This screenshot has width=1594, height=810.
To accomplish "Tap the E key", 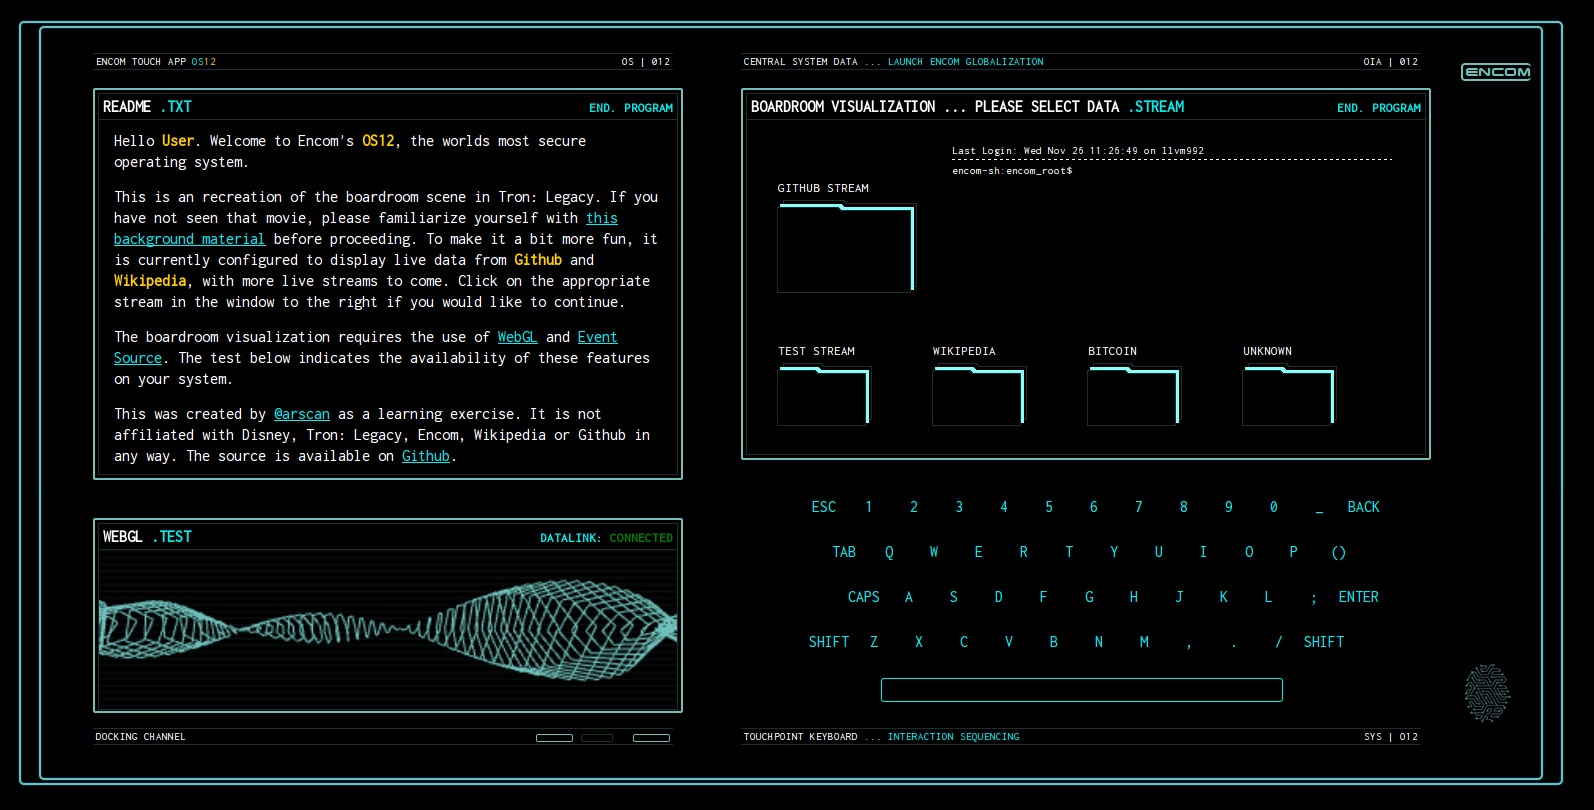I will pyautogui.click(x=979, y=552).
